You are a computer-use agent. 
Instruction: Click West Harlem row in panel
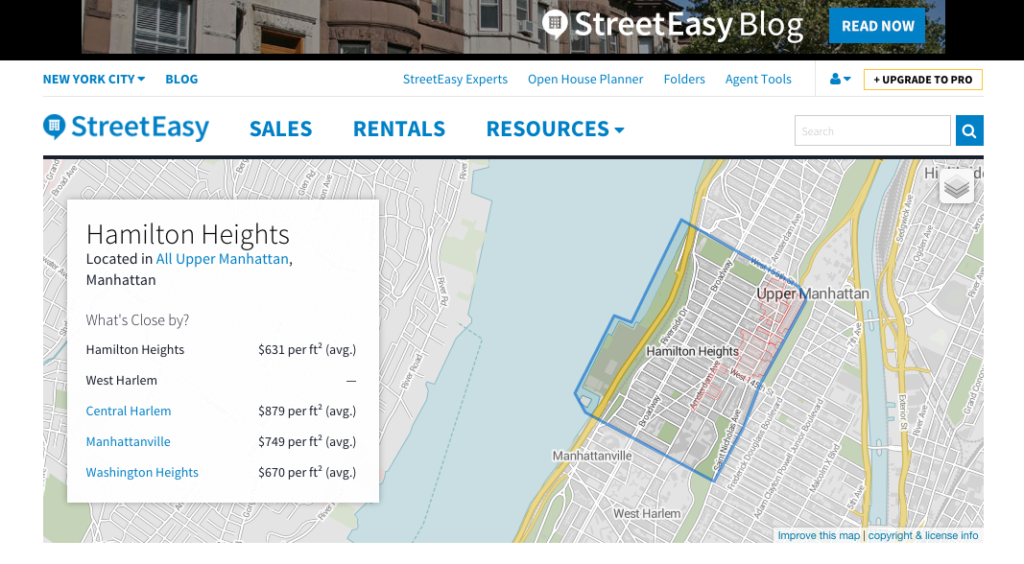pyautogui.click(x=221, y=381)
